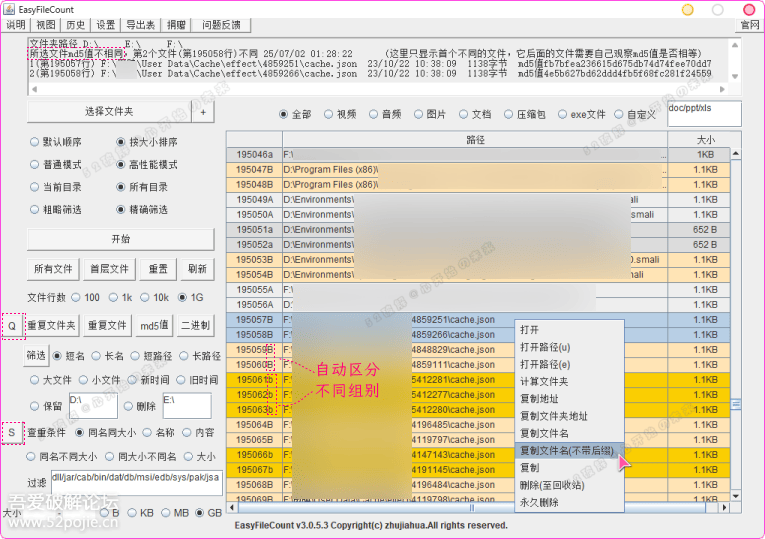Click the plus button beside 选择文件夹

(203, 112)
